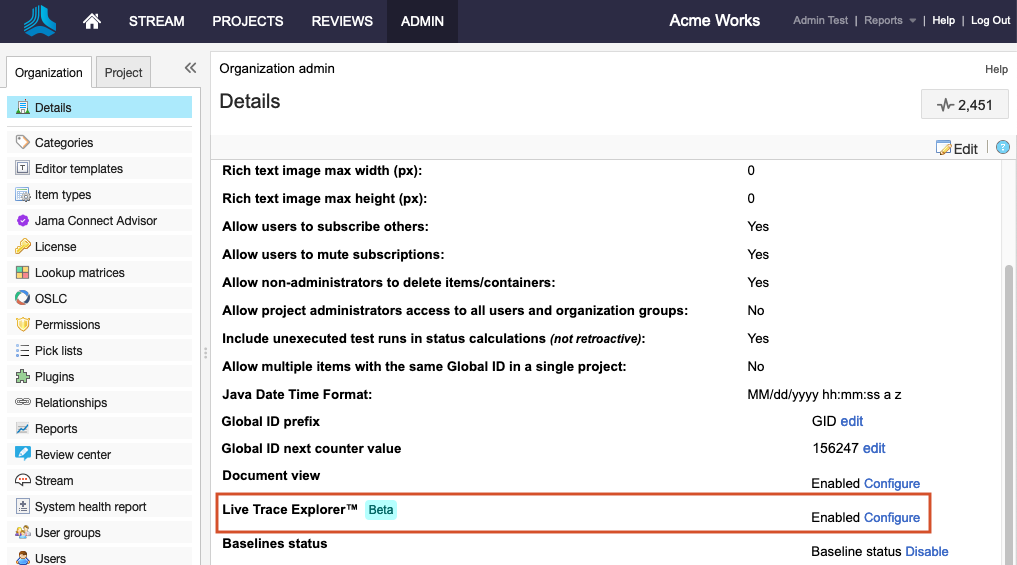Click the Stream speech-bubble icon
The width and height of the screenshot is (1017, 565).
(23, 480)
